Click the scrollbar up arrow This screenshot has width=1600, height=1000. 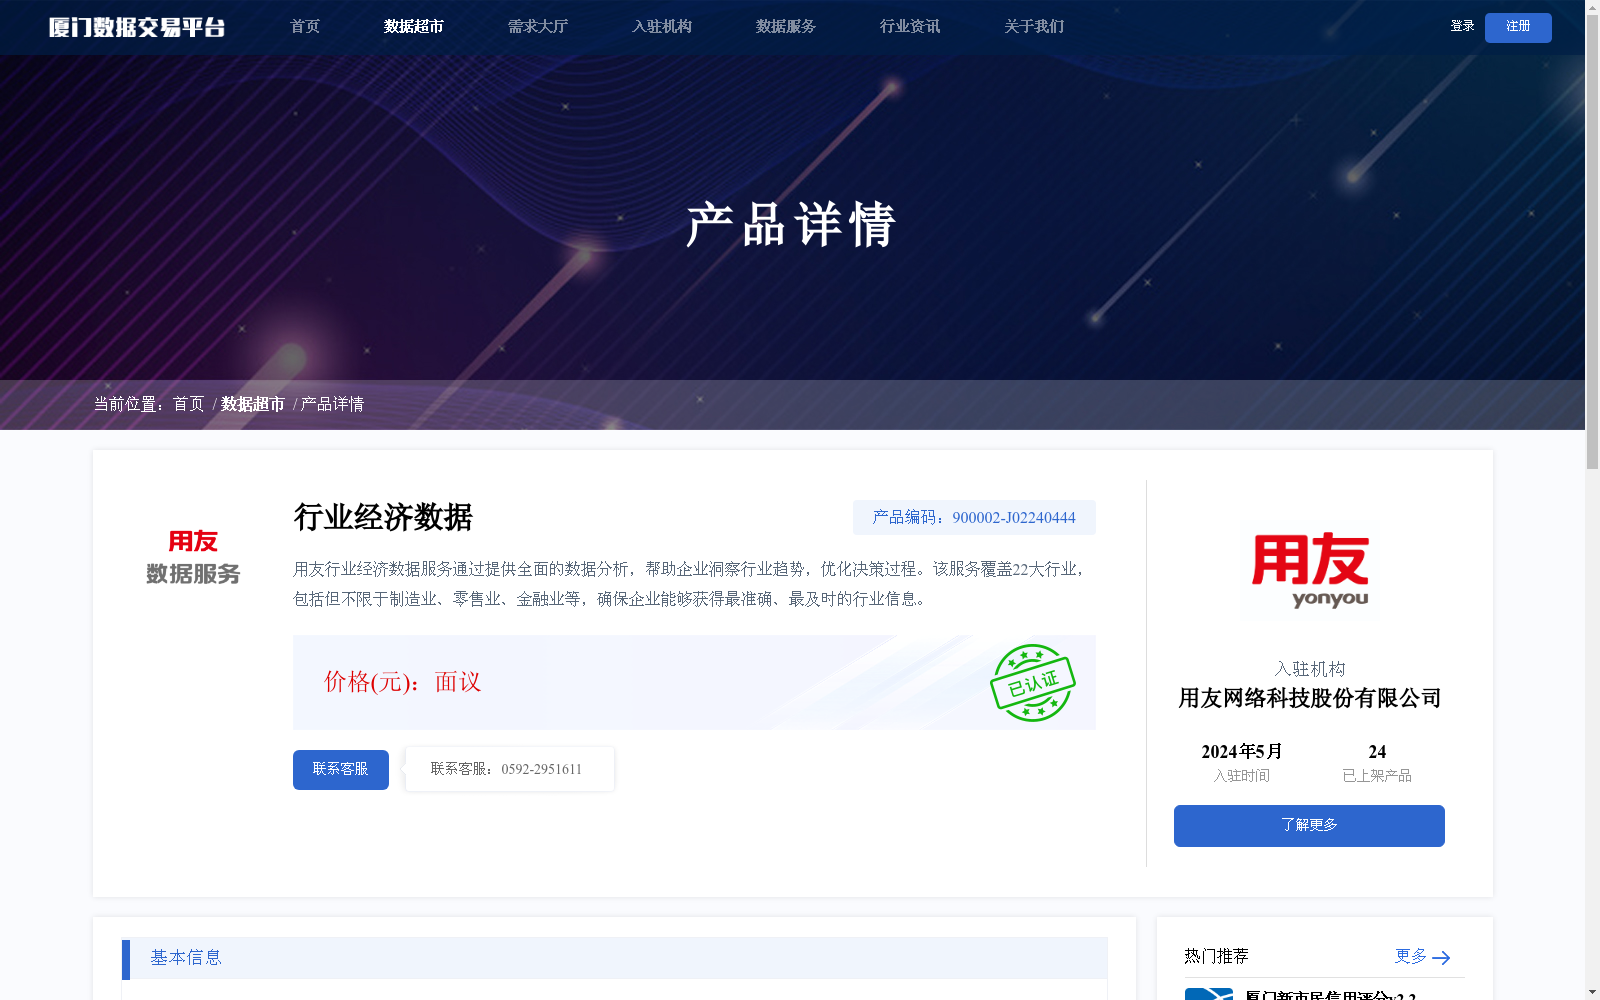(1592, 8)
